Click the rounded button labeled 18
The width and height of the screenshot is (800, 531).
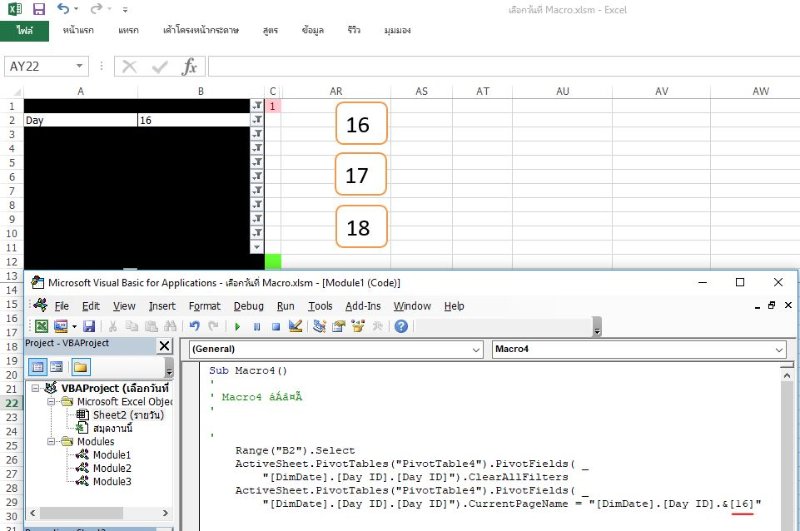[358, 228]
